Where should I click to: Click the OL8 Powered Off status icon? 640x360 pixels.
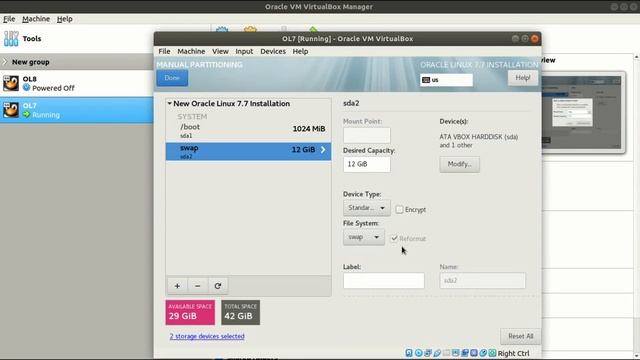(x=27, y=87)
